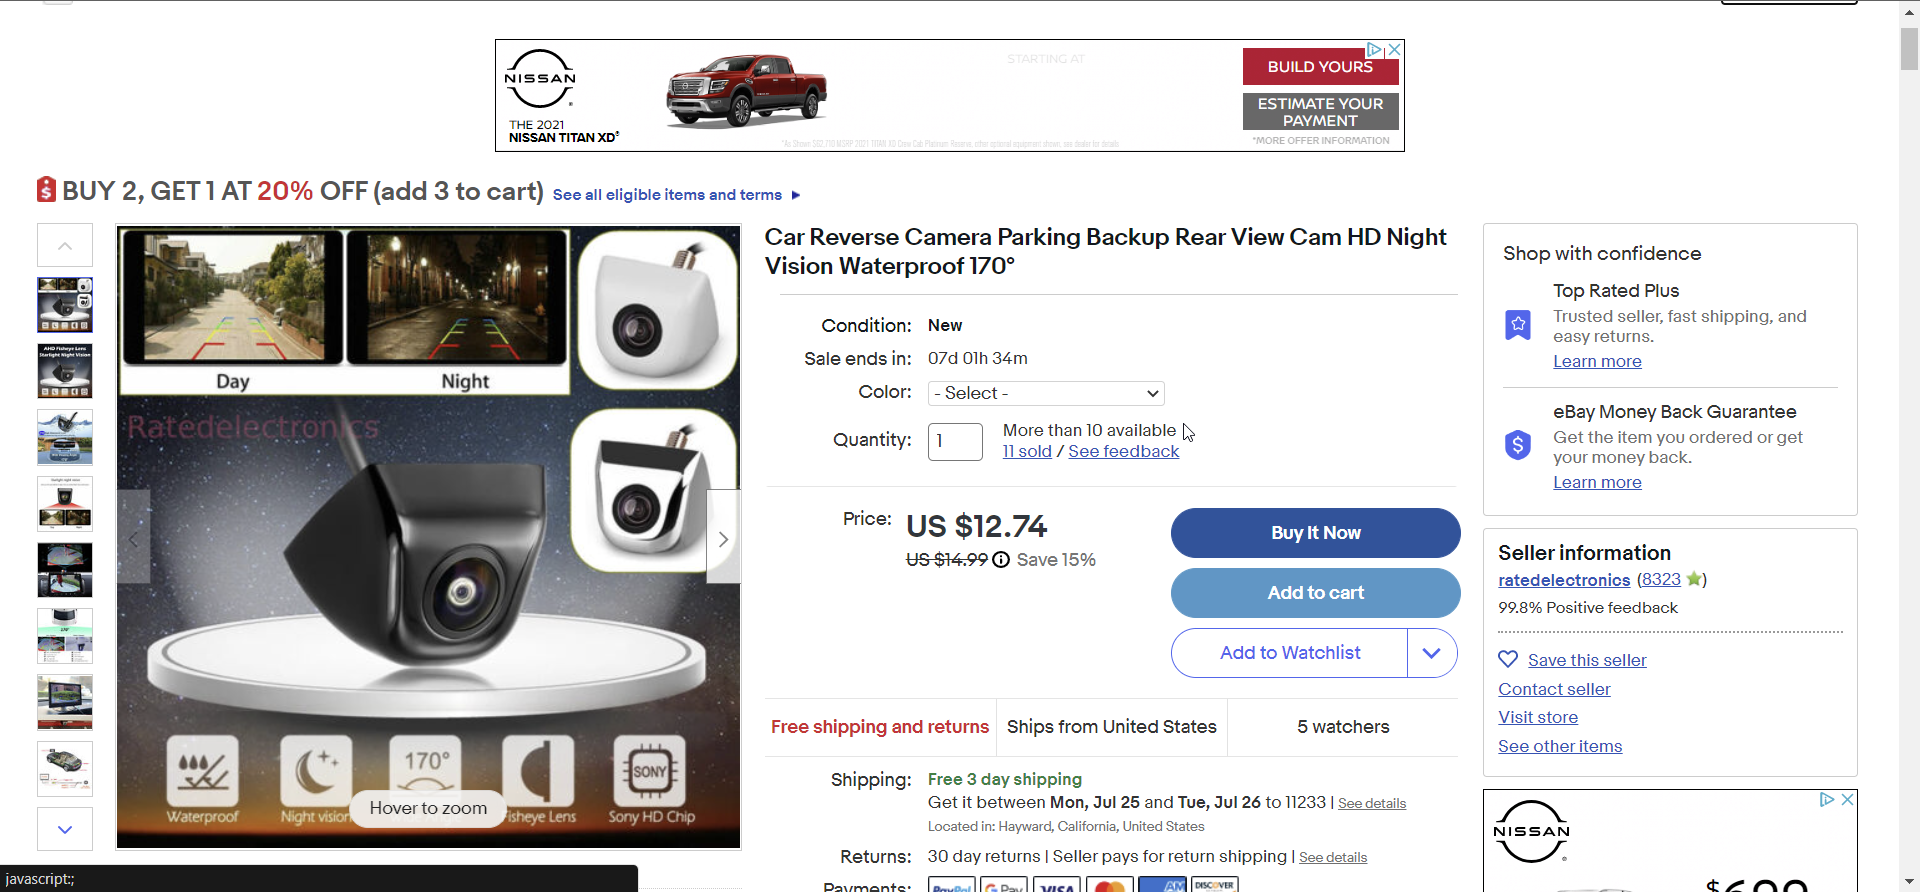The height and width of the screenshot is (892, 1920).
Task: Click the heart icon to save seller
Action: click(x=1508, y=660)
